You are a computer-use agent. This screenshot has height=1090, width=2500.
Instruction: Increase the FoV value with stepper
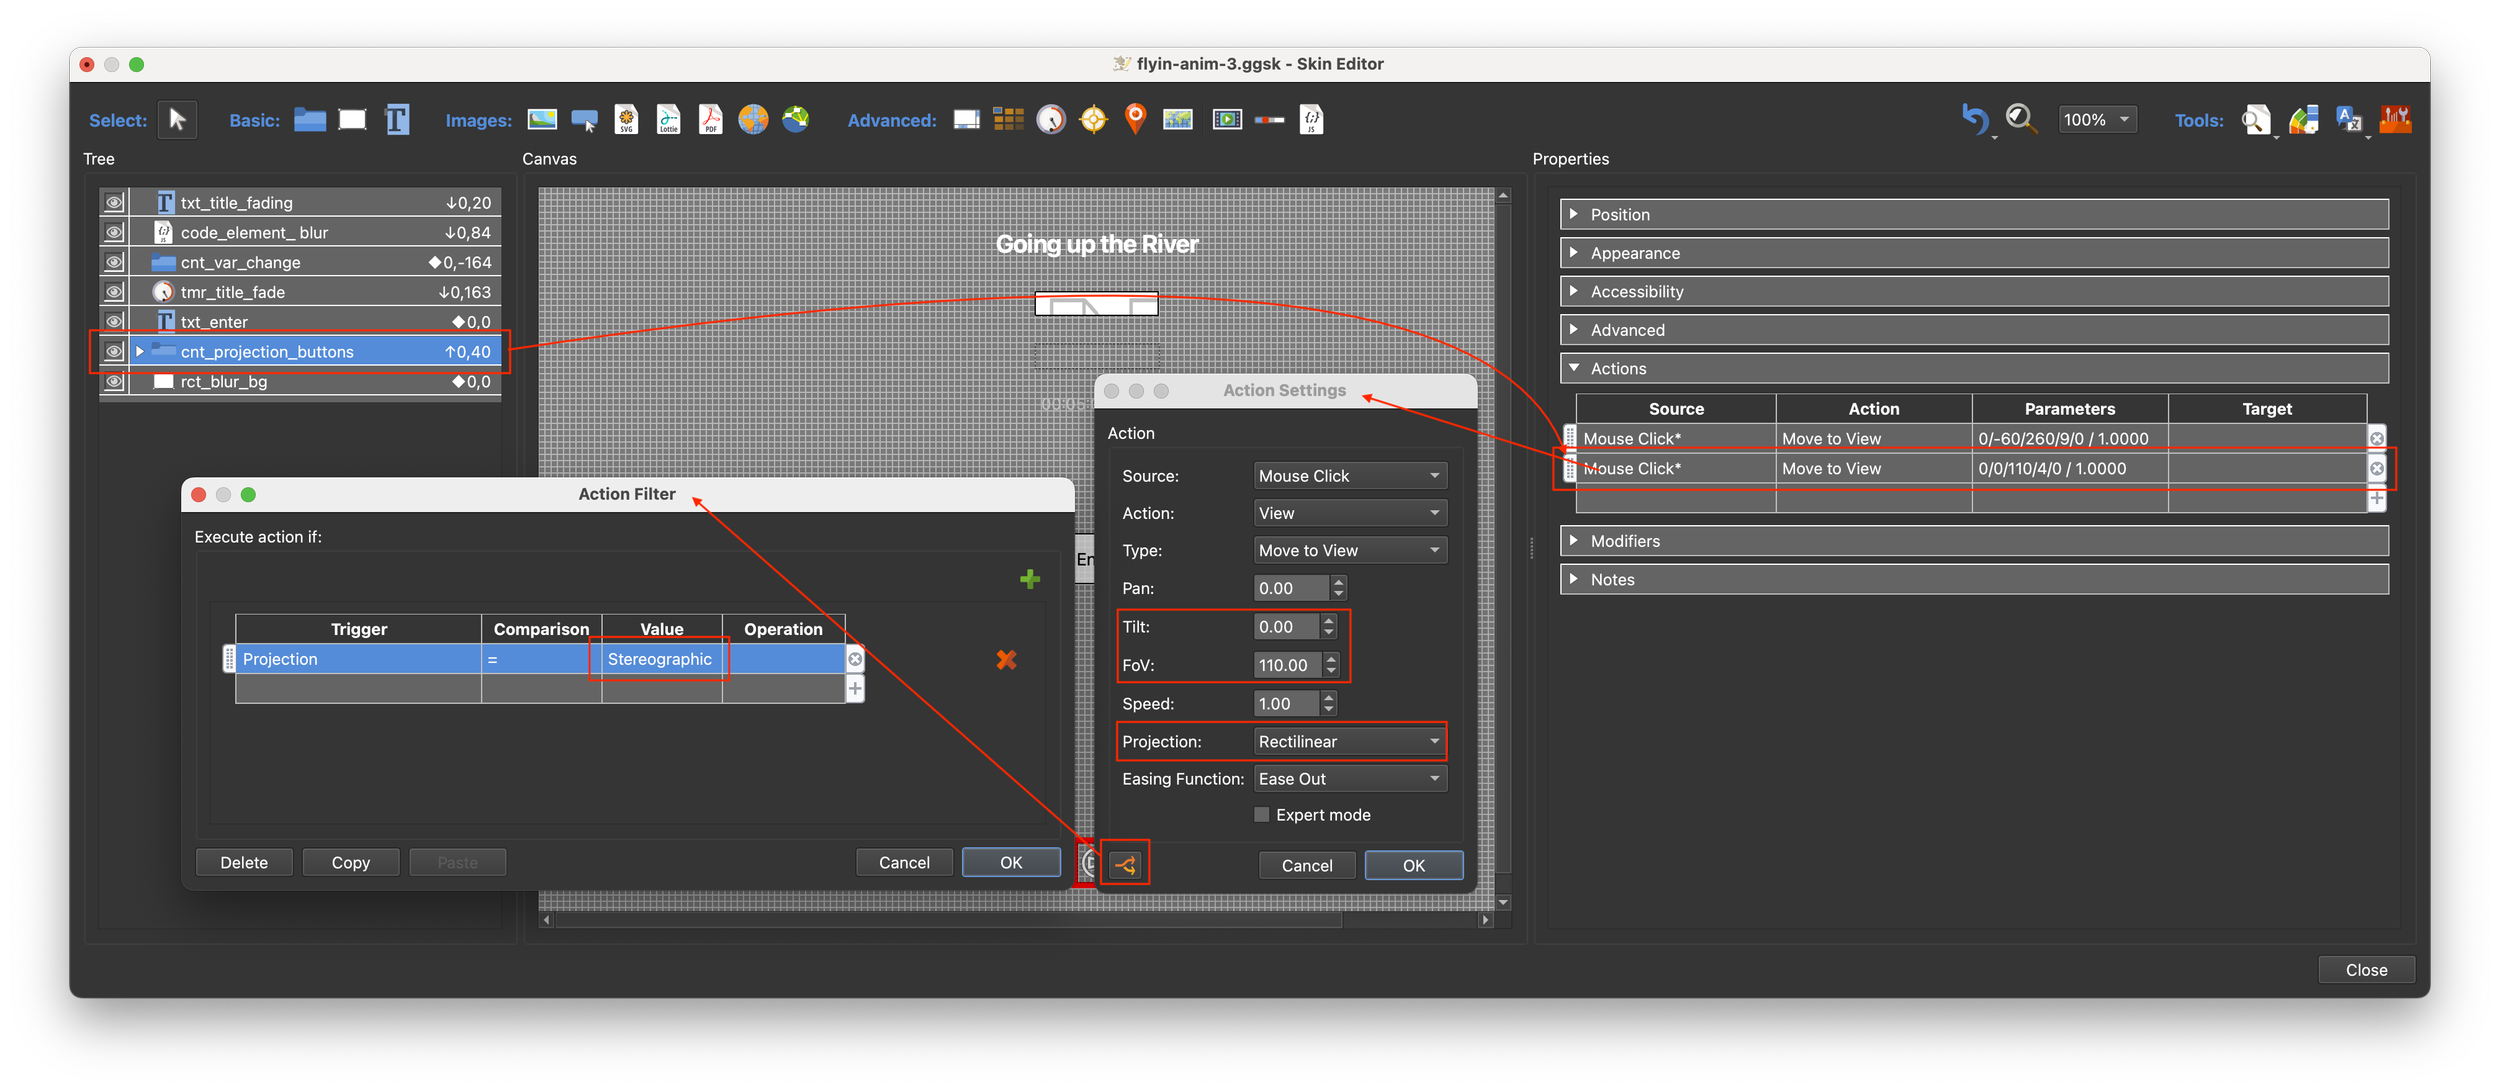pos(1330,659)
